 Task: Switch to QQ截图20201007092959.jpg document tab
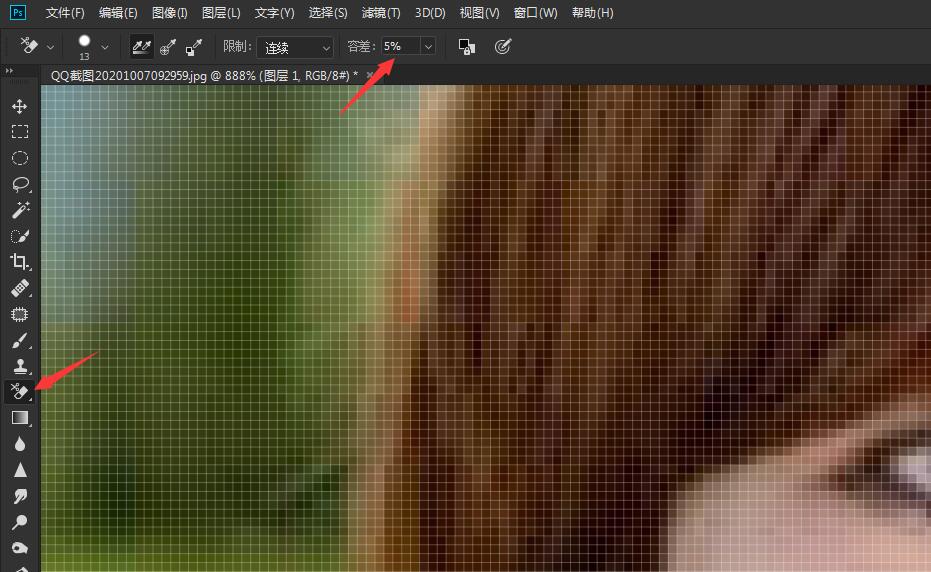(204, 75)
